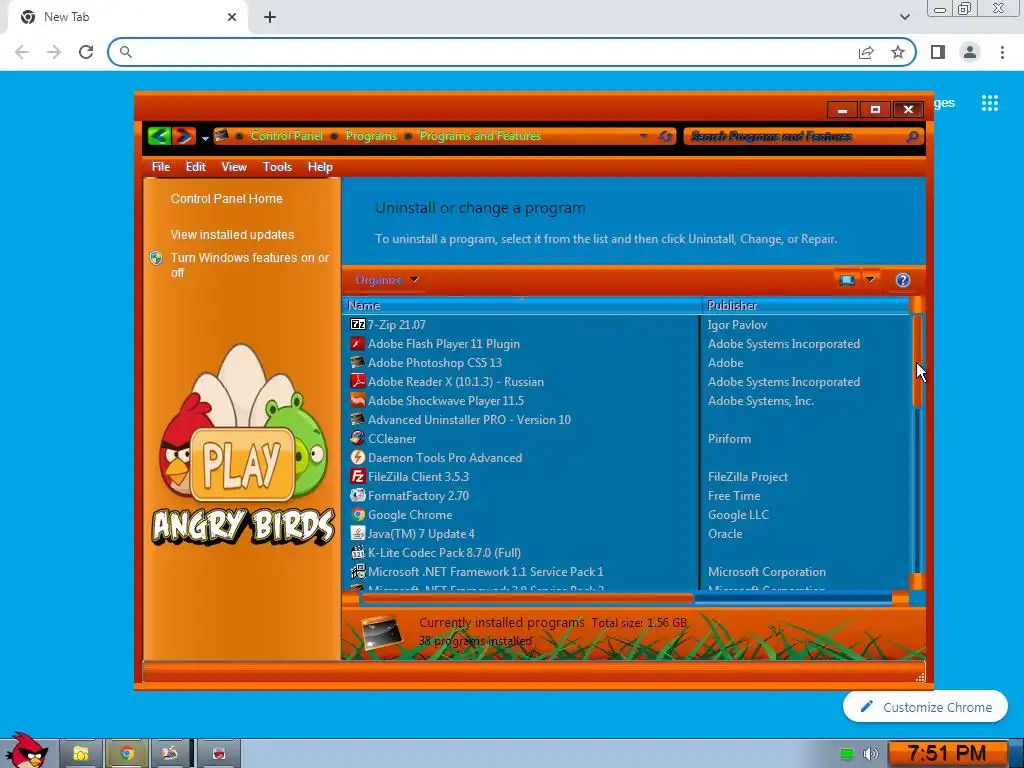Click the Java(TM) 7 Update 4 icon
The height and width of the screenshot is (768, 1024).
tap(357, 533)
